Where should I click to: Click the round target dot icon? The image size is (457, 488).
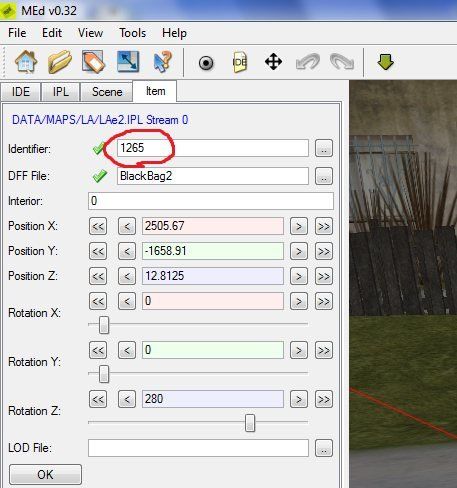coord(206,63)
